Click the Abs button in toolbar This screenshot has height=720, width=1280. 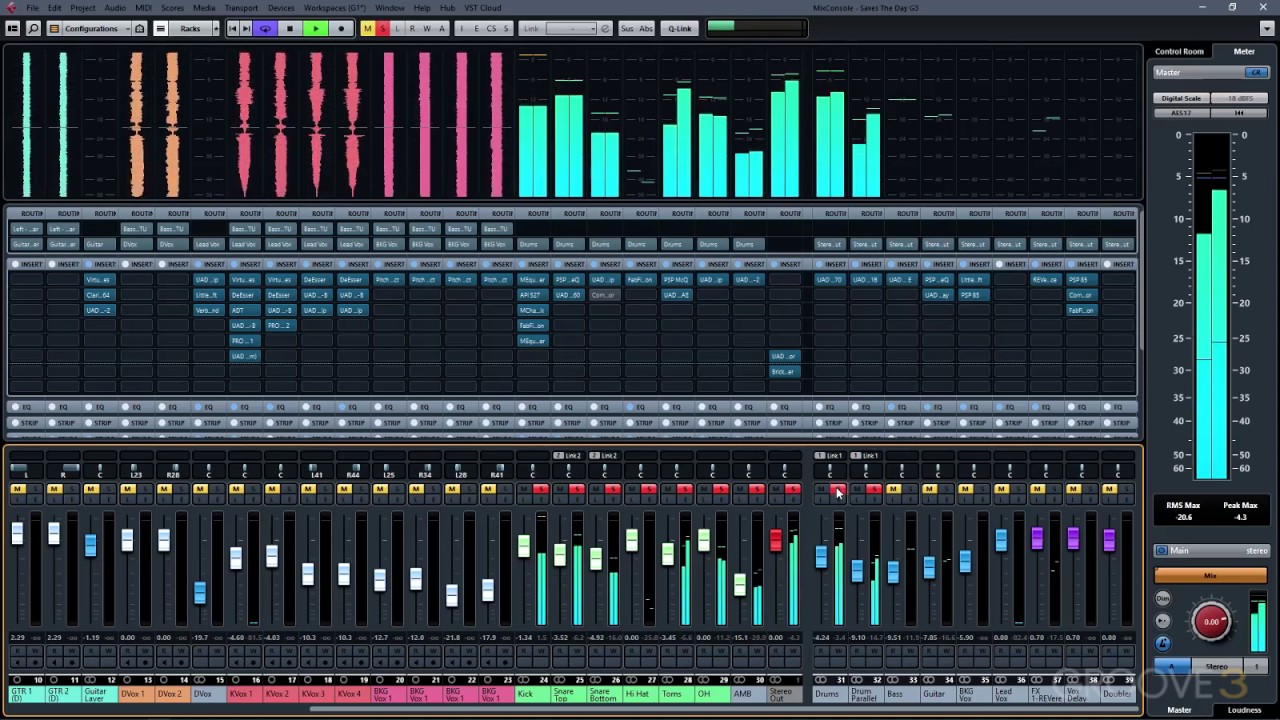coord(645,28)
